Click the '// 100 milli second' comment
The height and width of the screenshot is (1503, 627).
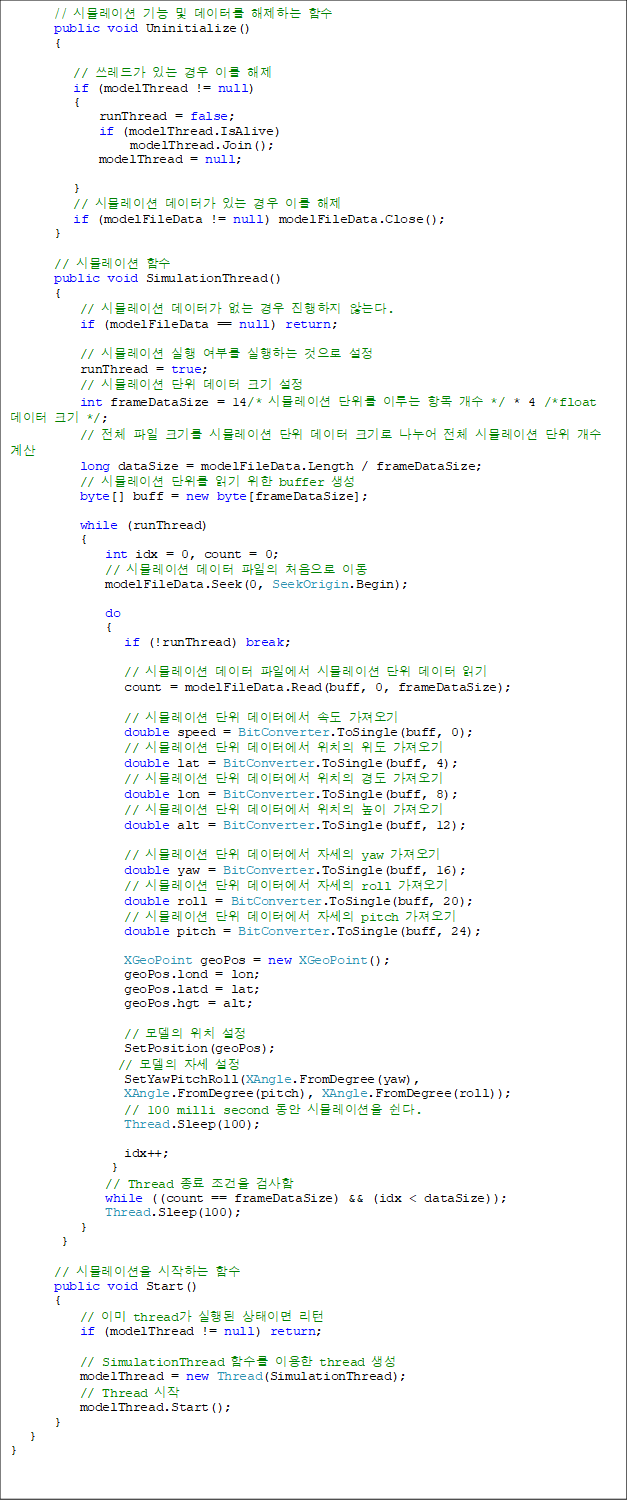(x=273, y=1110)
